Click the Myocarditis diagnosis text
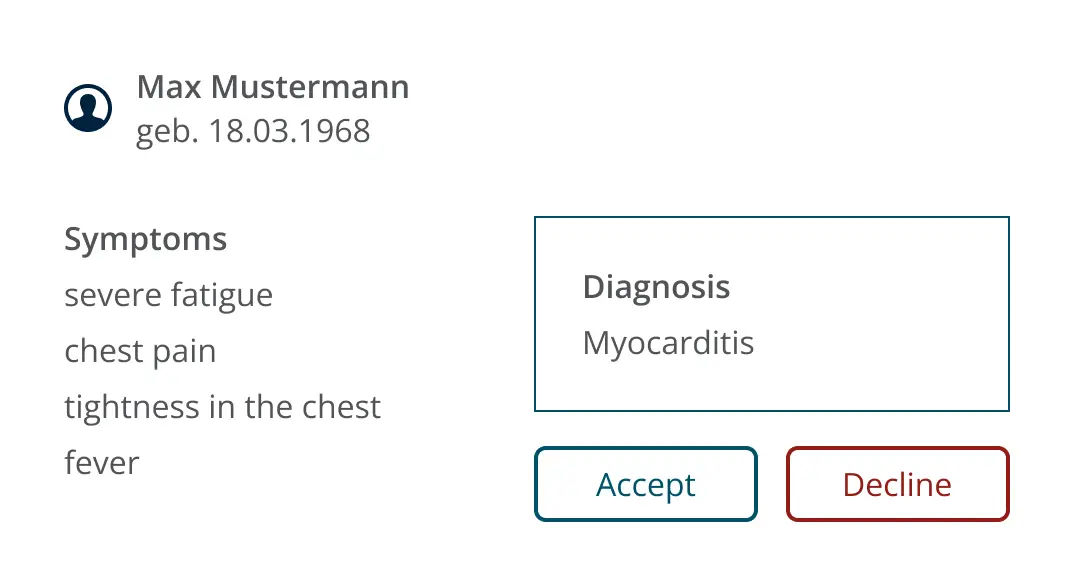The width and height of the screenshot is (1074, 586). pyautogui.click(x=668, y=343)
